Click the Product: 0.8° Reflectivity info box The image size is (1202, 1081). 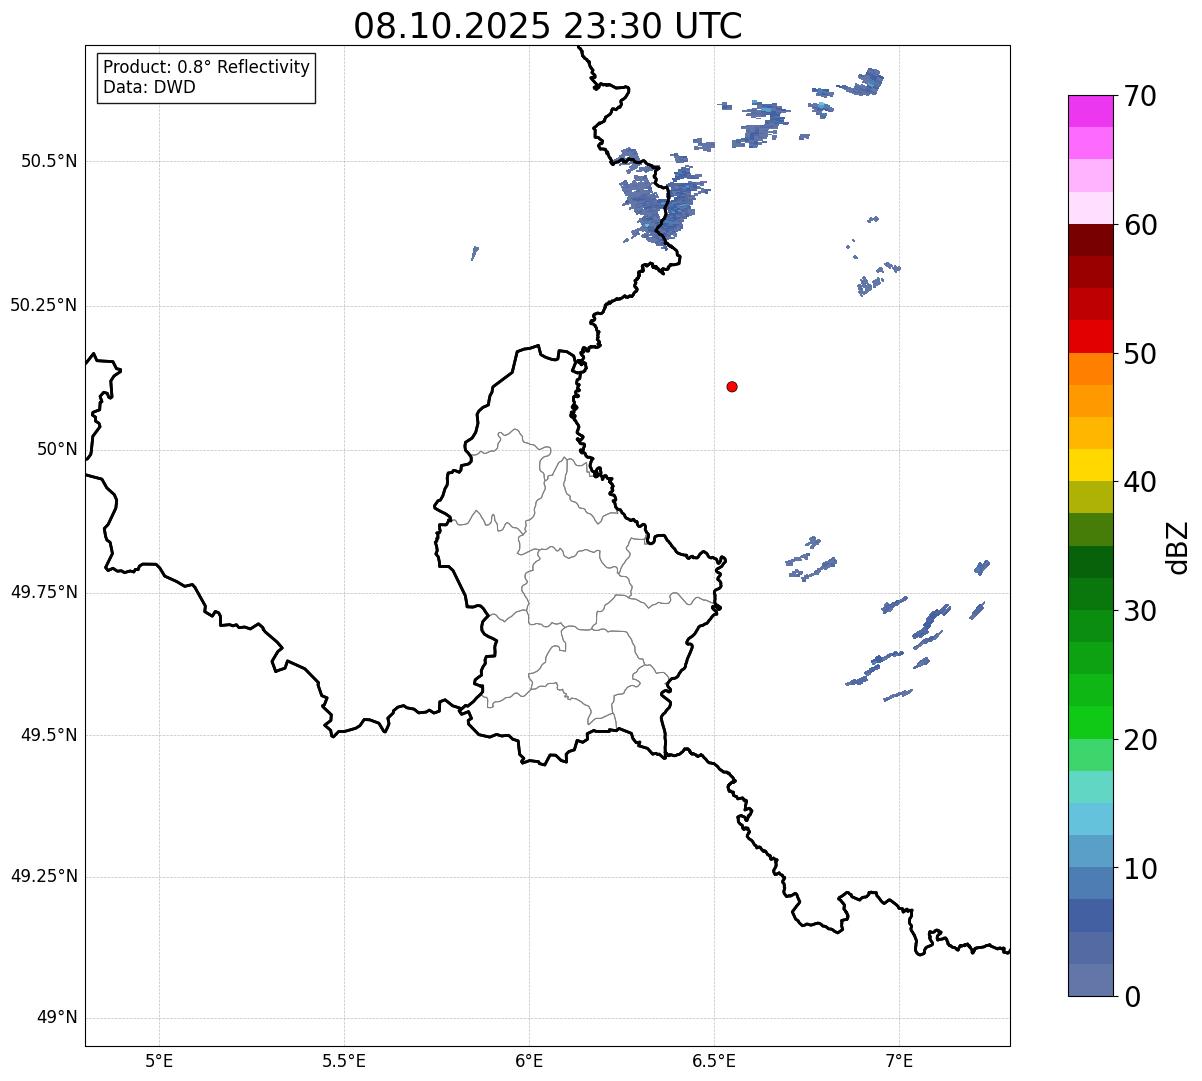(206, 78)
